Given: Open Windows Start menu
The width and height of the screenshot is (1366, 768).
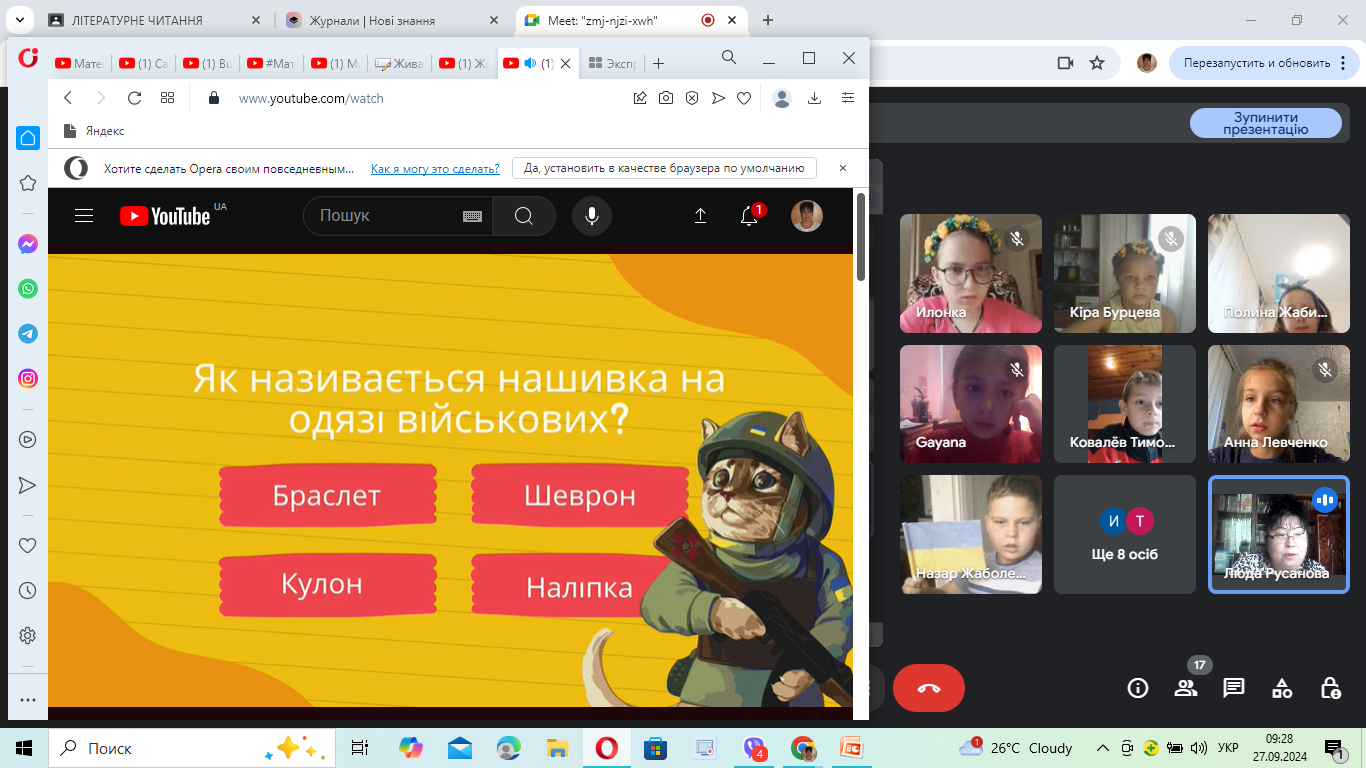Looking at the screenshot, I should [24, 748].
